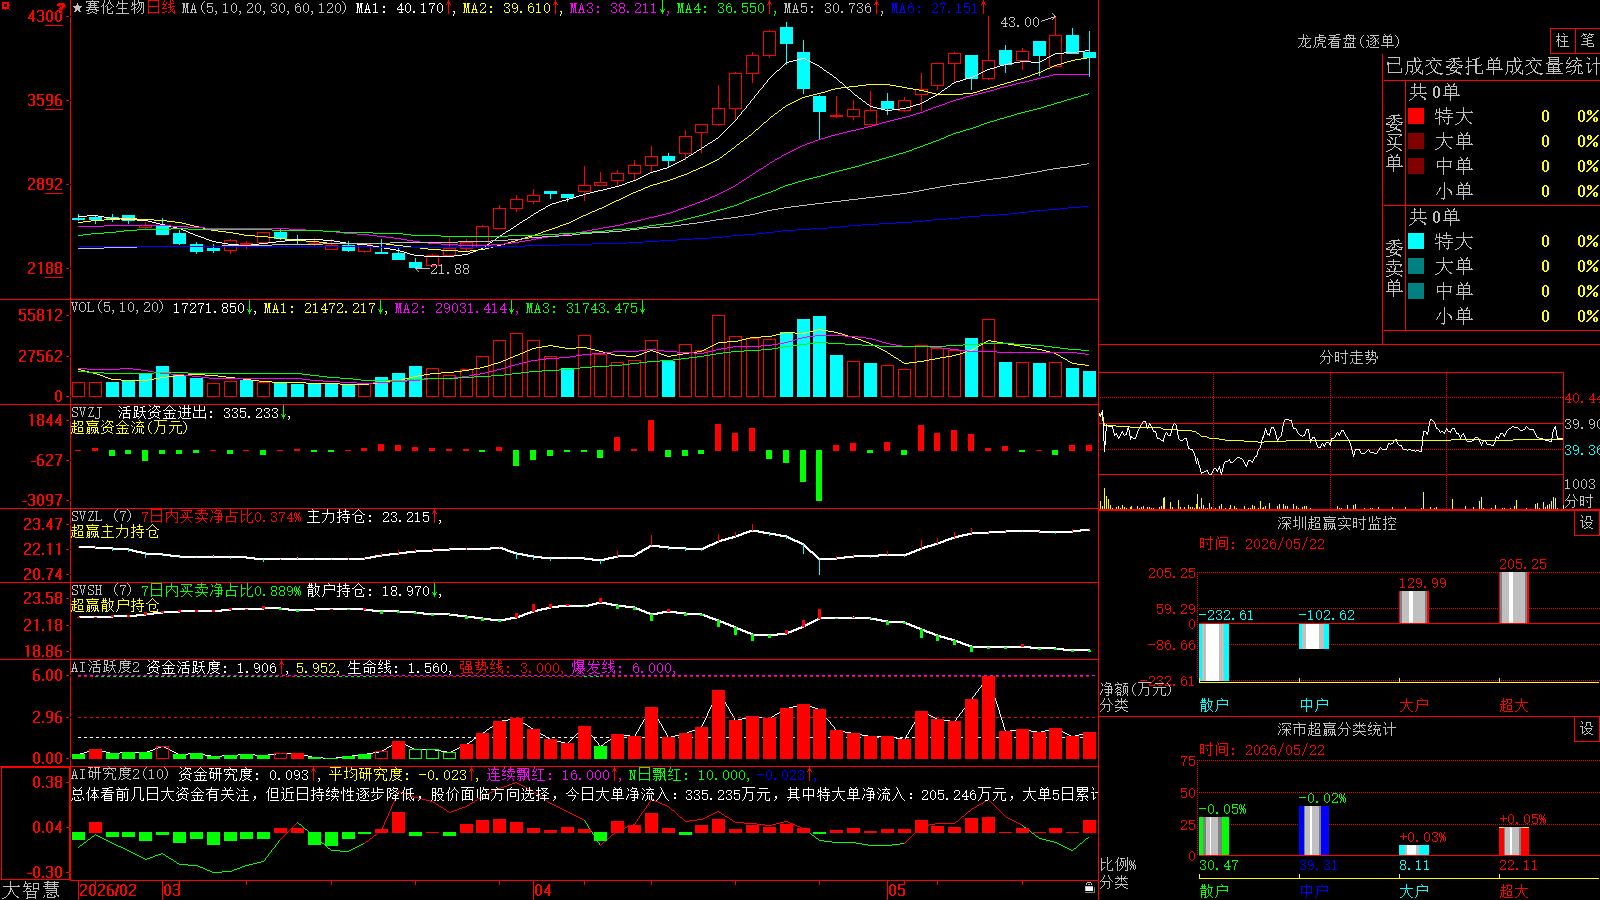Open 设 settings for 深圳超赢实时监控
Viewport: 1600px width, 900px height.
tap(1587, 523)
